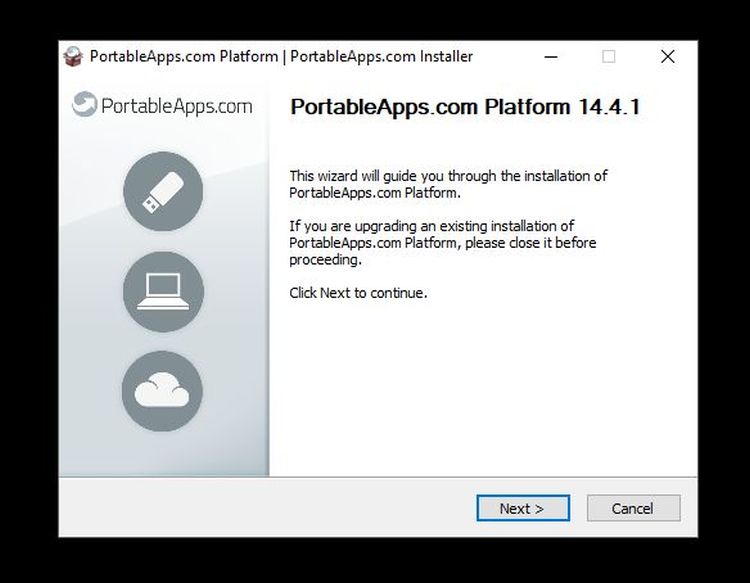Click the PortableApps.com swirl logo icon
Image resolution: width=750 pixels, height=583 pixels.
pyautogui.click(x=85, y=104)
